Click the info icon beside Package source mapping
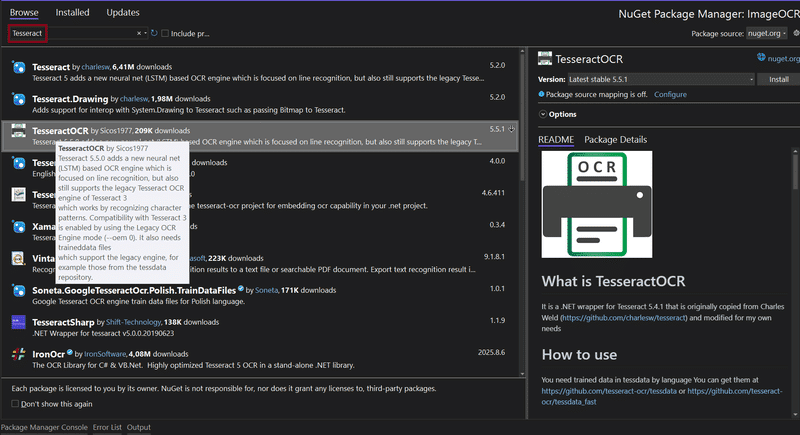 pos(541,94)
